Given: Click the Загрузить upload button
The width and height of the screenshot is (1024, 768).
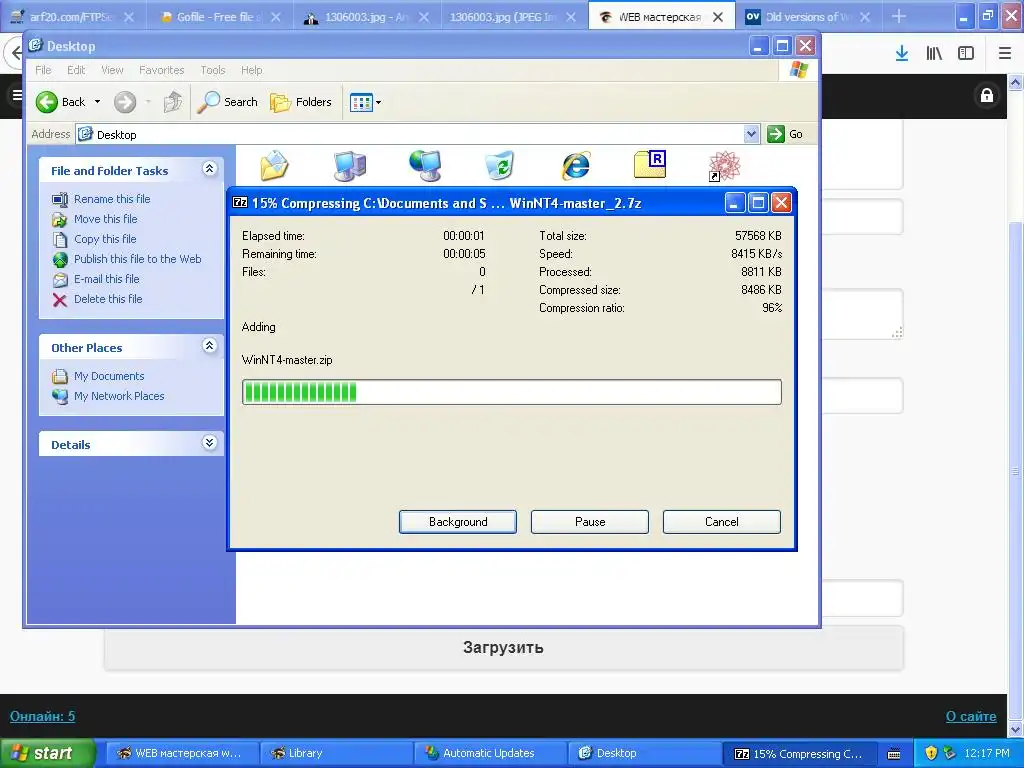Looking at the screenshot, I should (504, 647).
